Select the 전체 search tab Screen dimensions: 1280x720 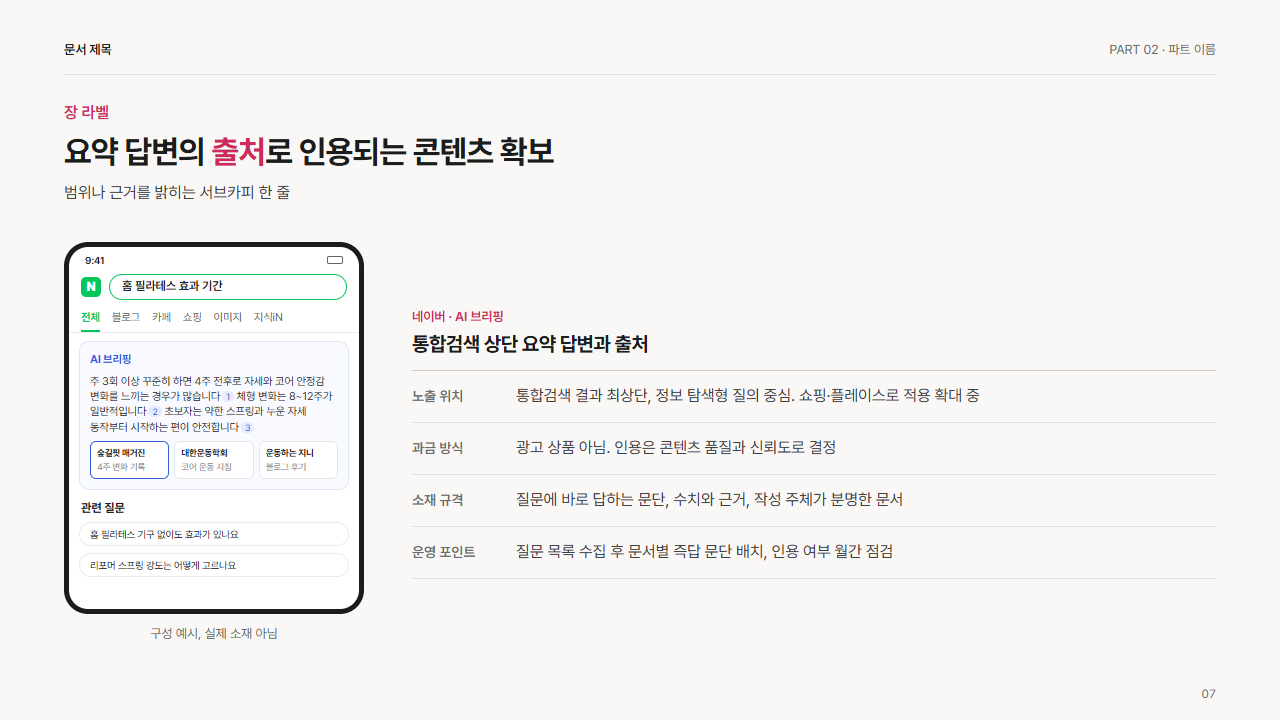tap(91, 317)
